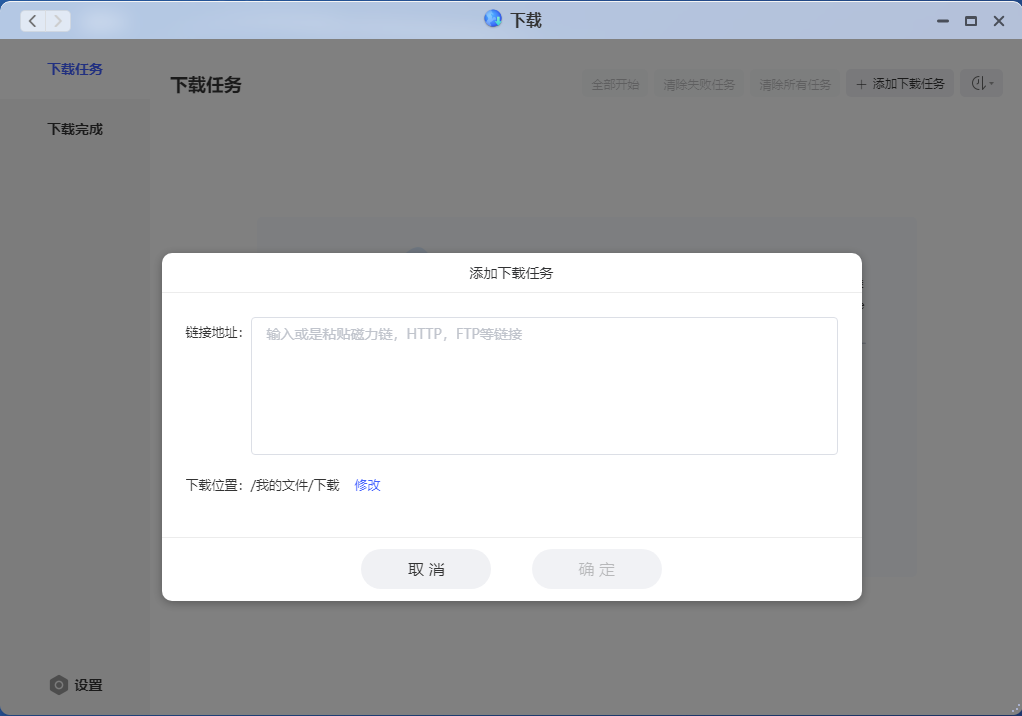Click 修改 to change download location
The width and height of the screenshot is (1022, 716).
point(367,485)
